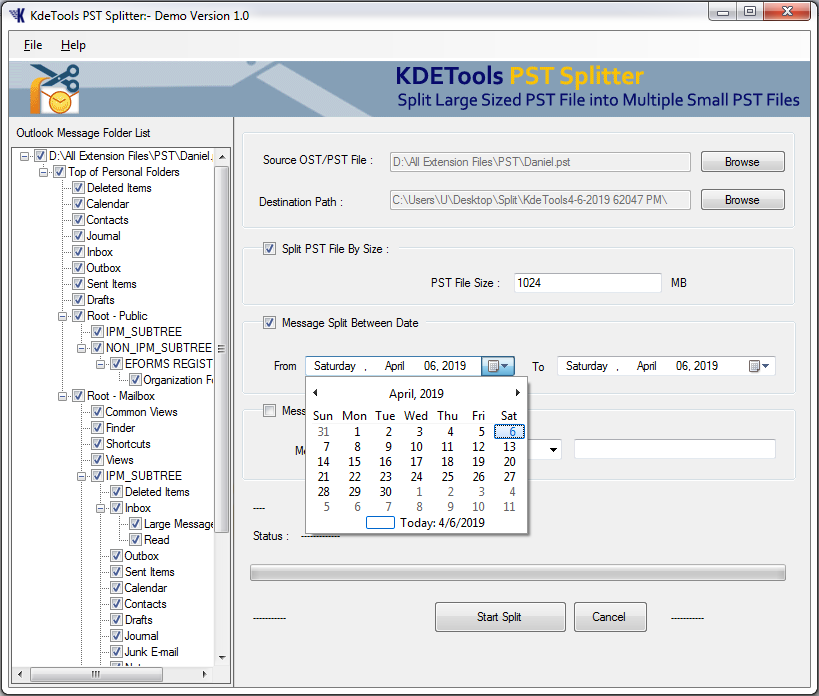819x696 pixels.
Task: Go to previous month in calendar
Action: [x=315, y=393]
